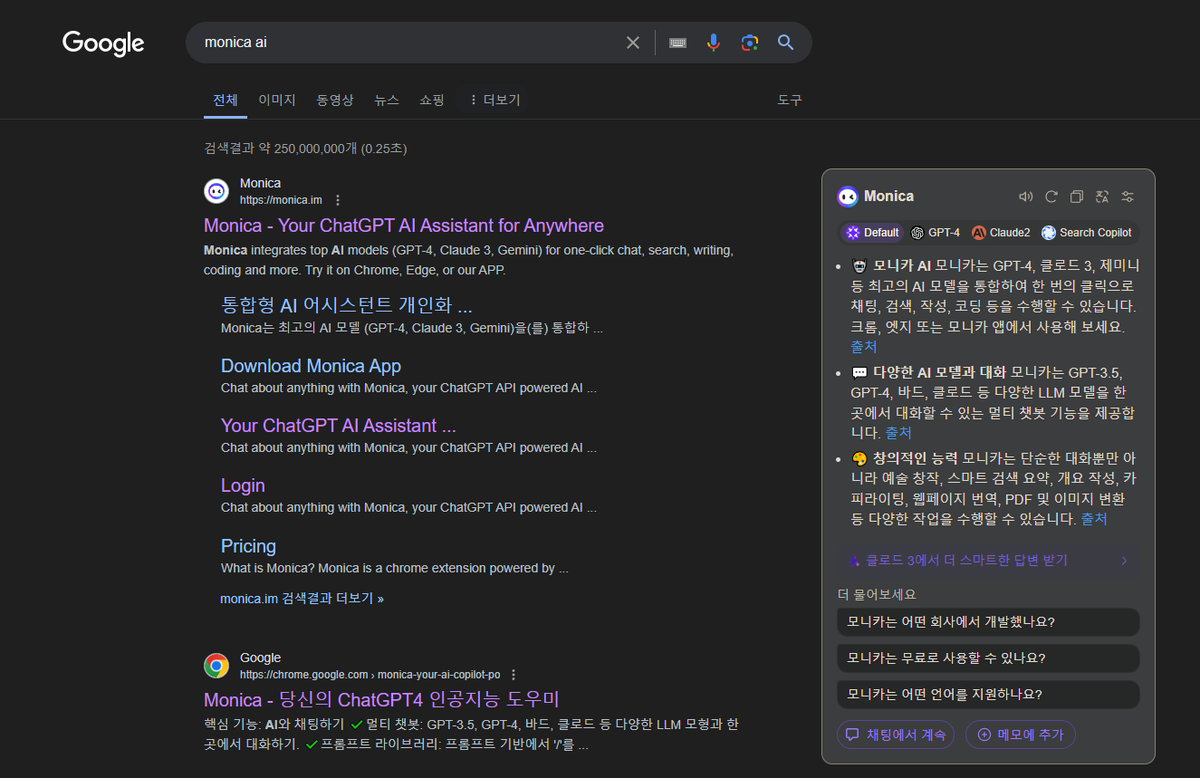
Task: Open the 'Monica - Your ChatGPT AI Assistant for Anywhere' result
Action: tap(404, 226)
